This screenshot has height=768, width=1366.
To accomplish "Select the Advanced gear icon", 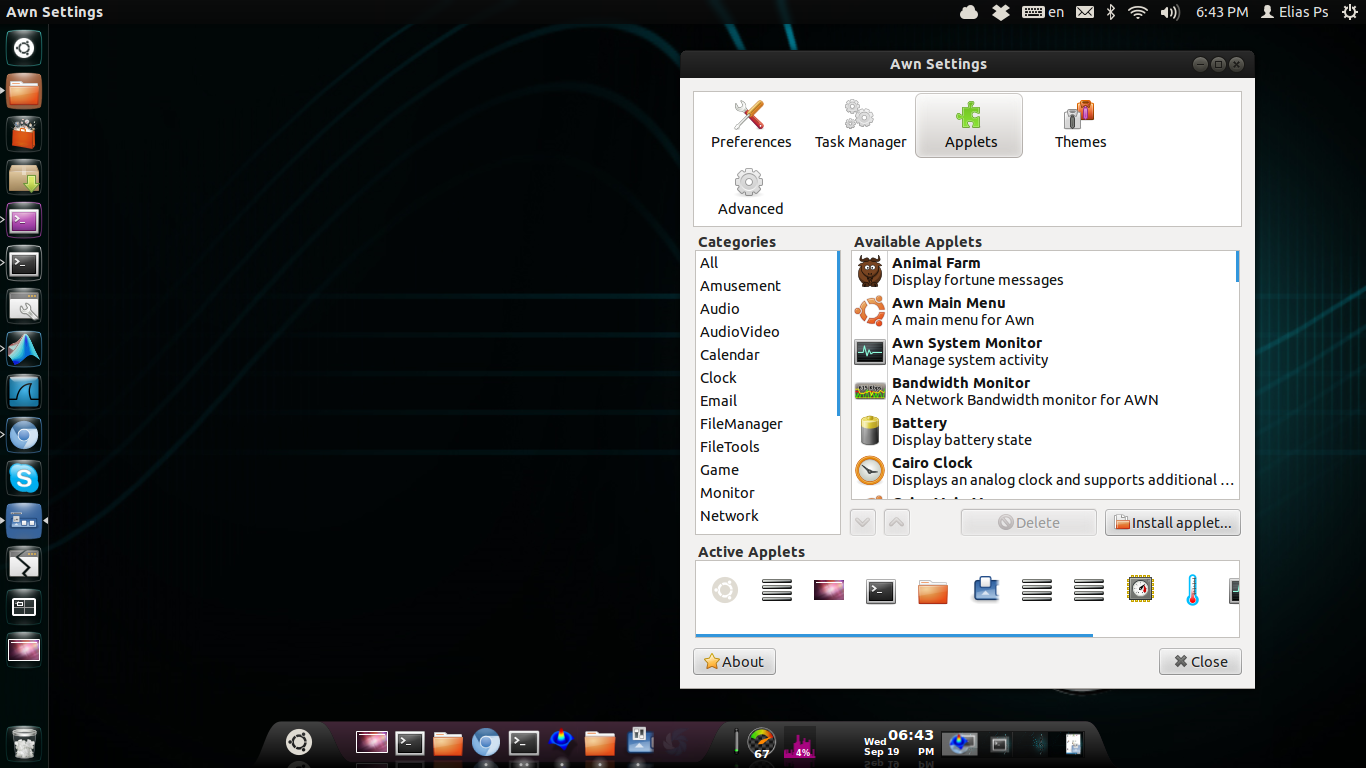I will (749, 183).
